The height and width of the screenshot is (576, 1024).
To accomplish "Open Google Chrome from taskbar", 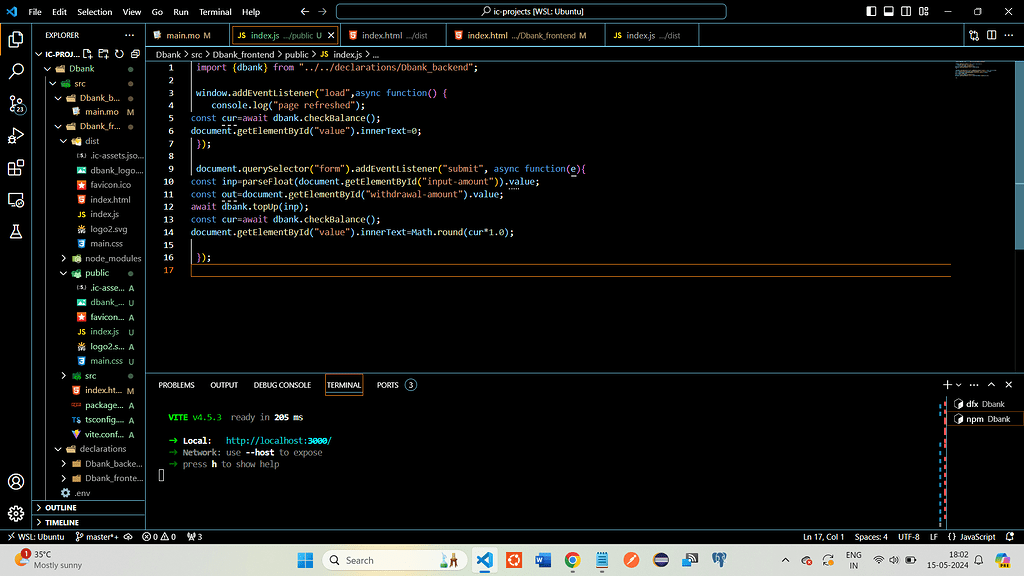I will [573, 560].
